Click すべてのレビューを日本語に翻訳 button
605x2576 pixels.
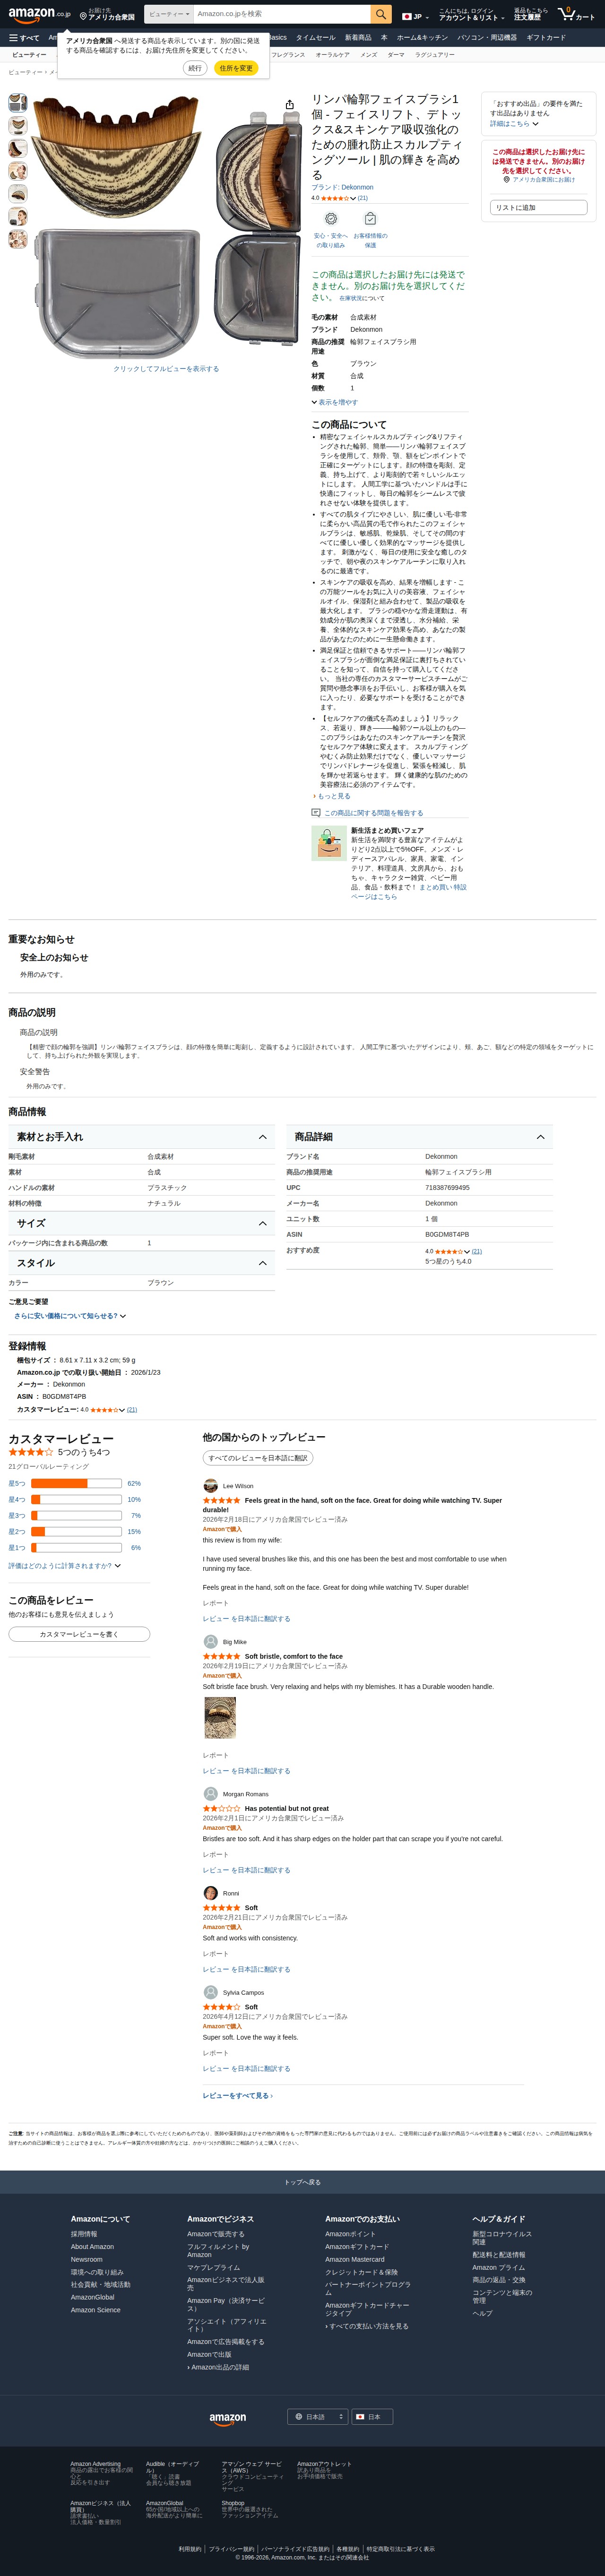258,1458
